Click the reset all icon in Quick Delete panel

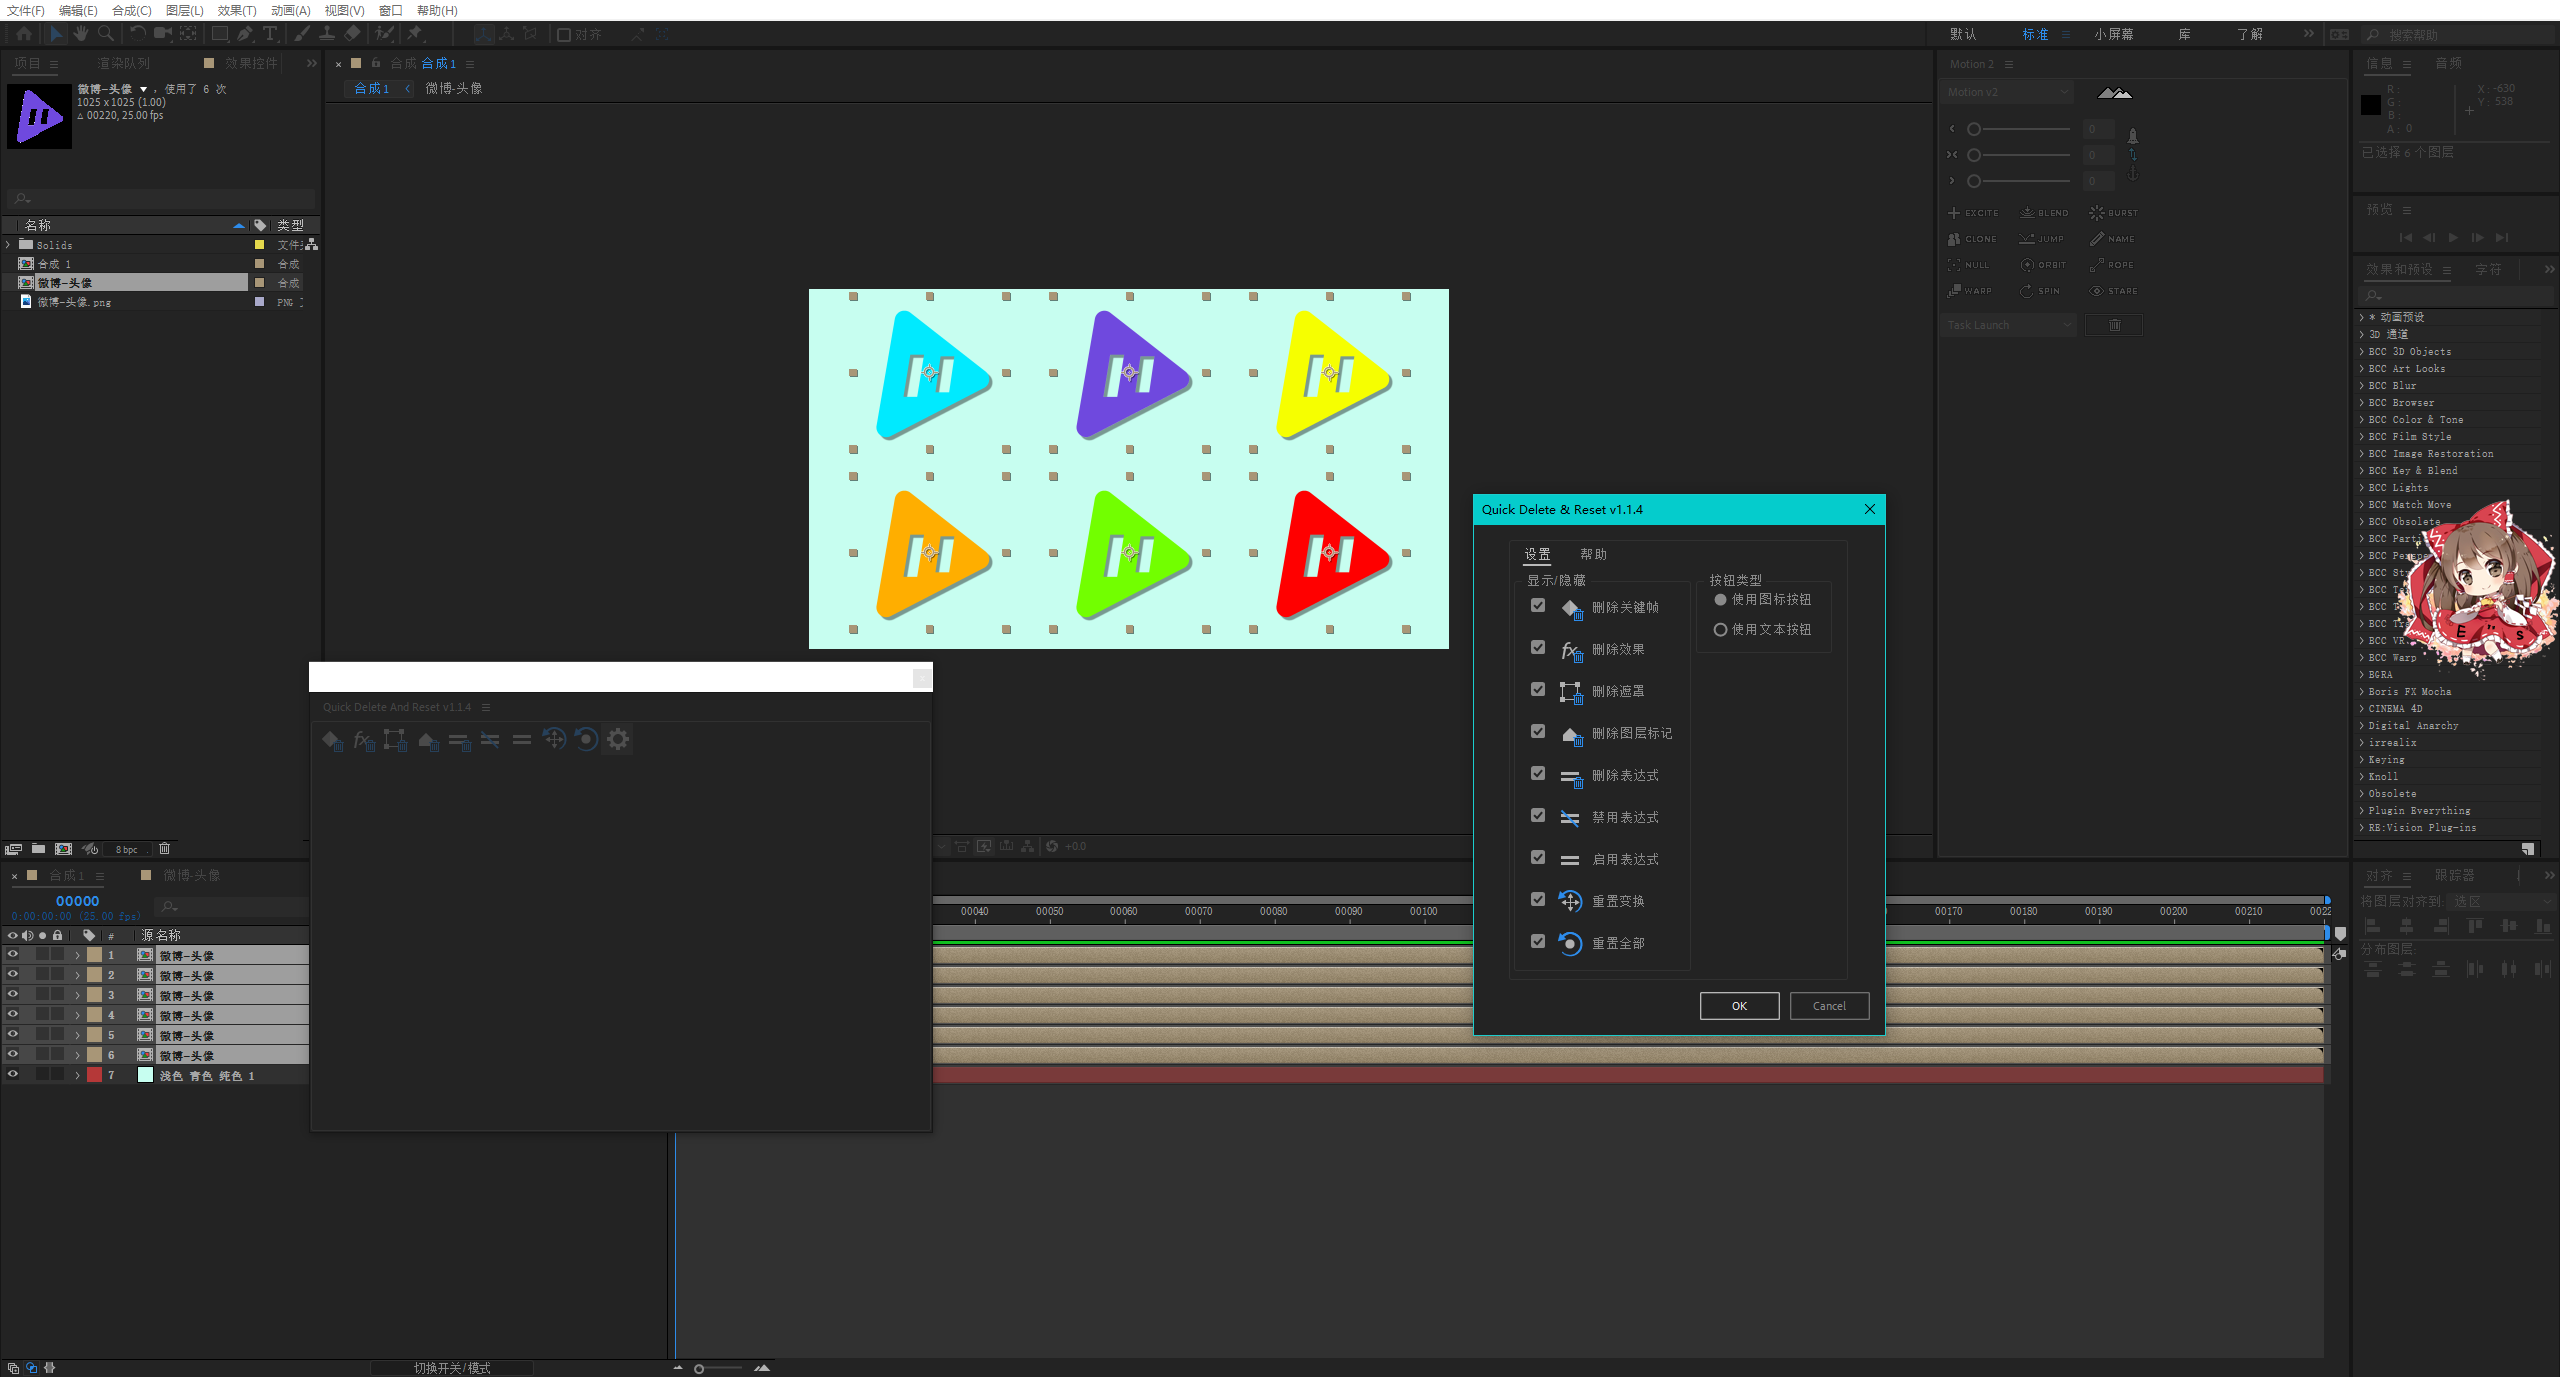pos(586,739)
